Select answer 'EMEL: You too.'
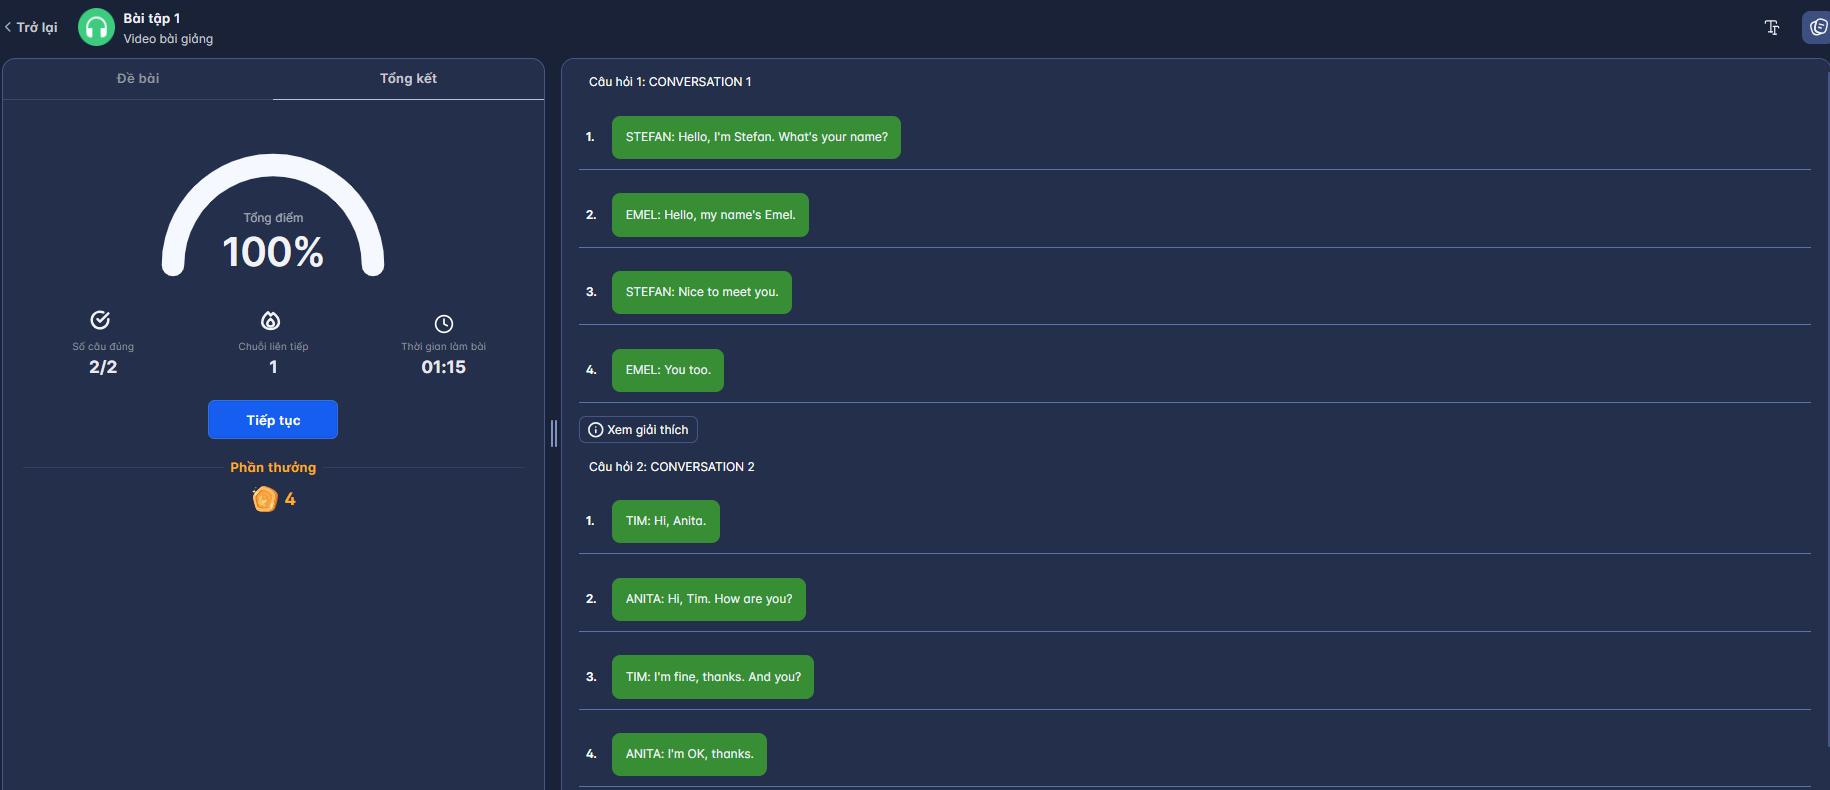Screen dimensions: 1830x790 668,370
